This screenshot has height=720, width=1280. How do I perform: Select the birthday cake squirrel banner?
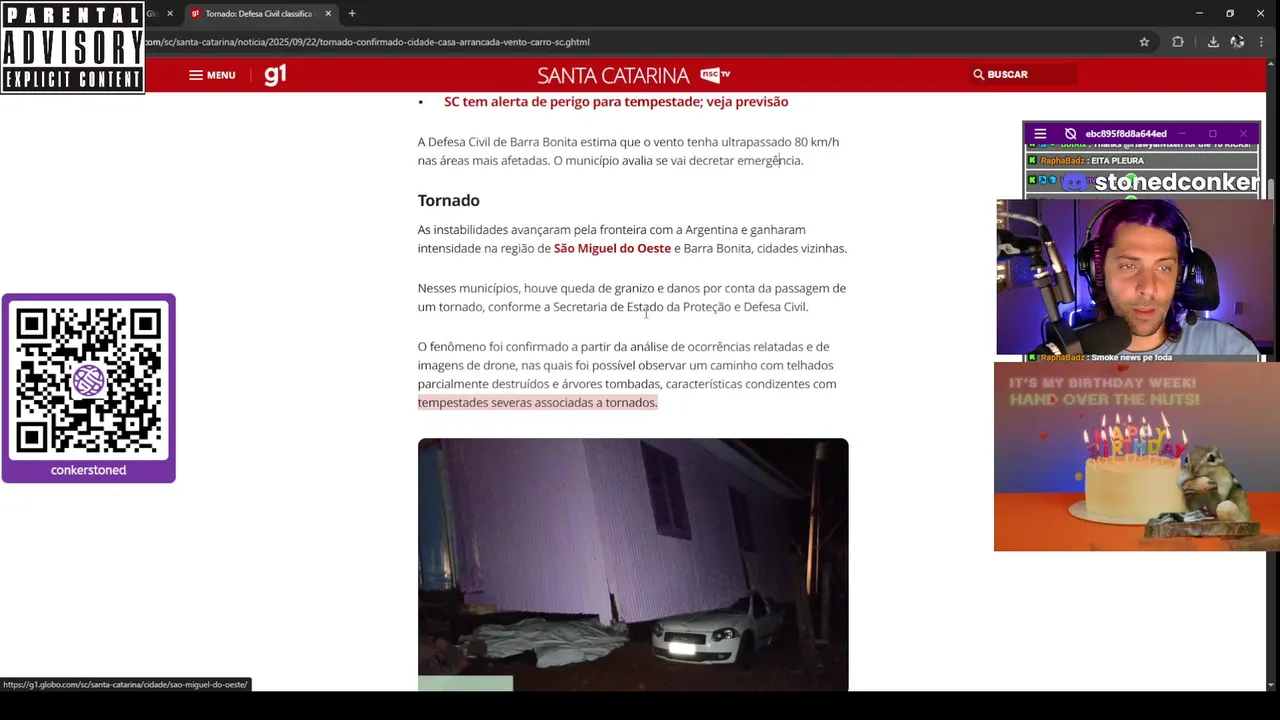tap(1136, 457)
